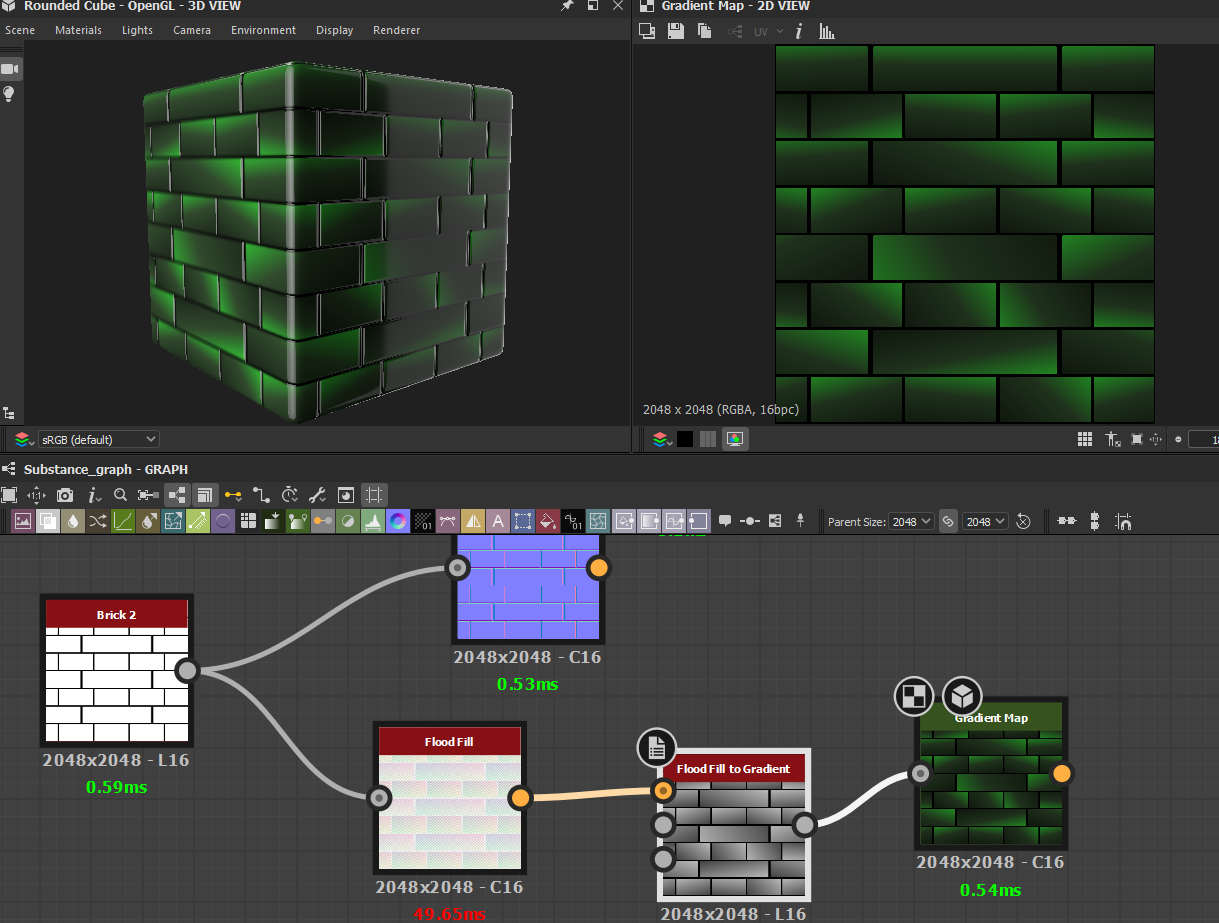Show histogram in the 2D View
1219x923 pixels.
(826, 31)
